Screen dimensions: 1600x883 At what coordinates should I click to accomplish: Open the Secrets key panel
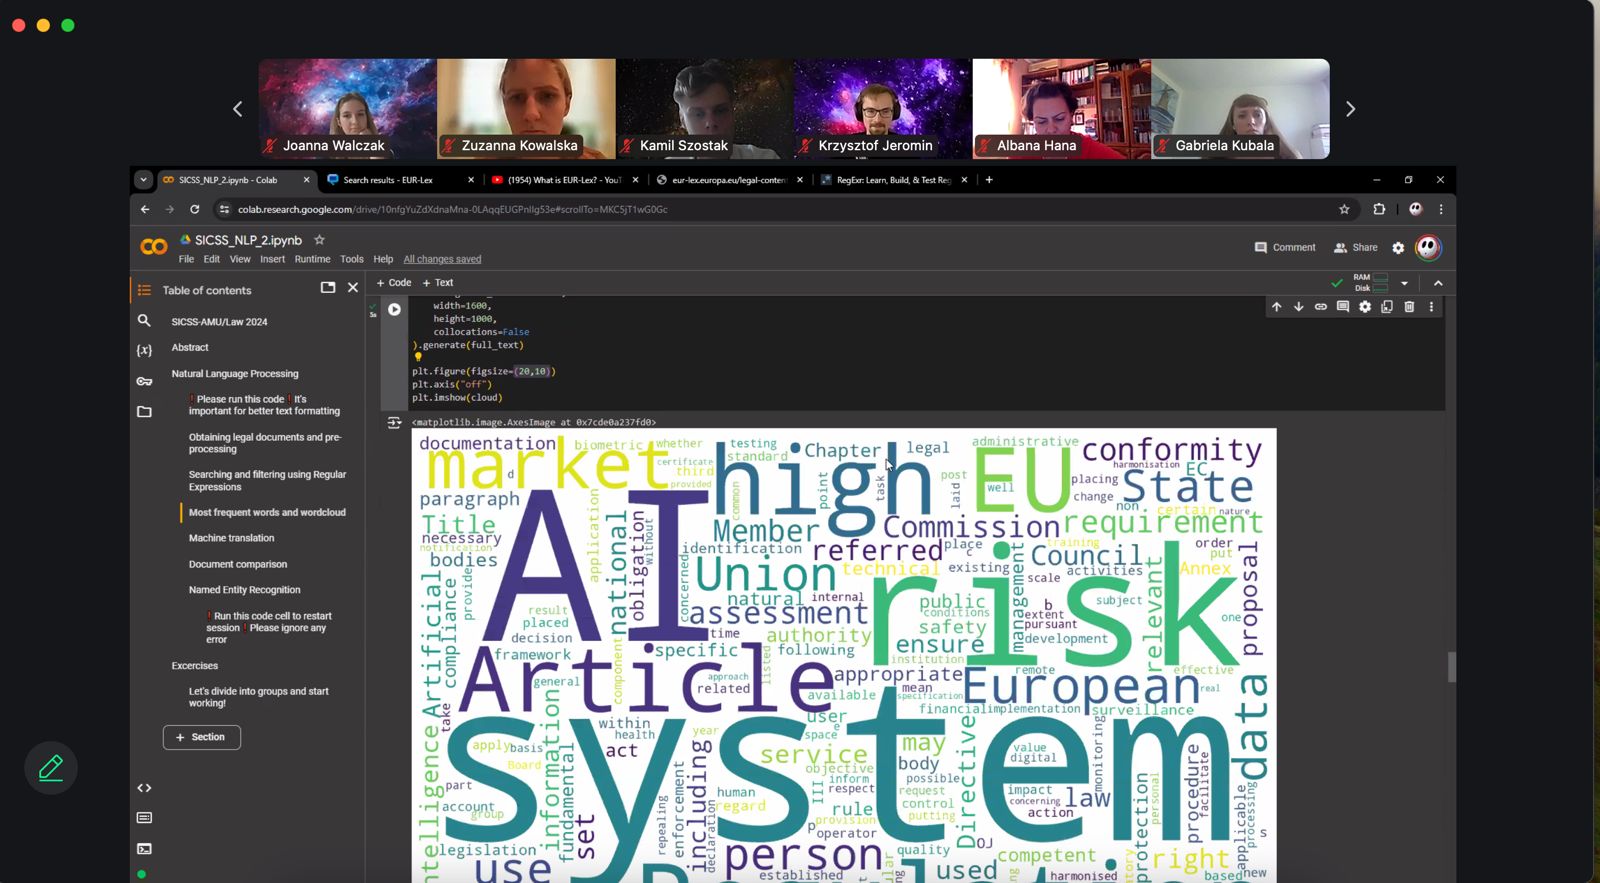tap(144, 381)
